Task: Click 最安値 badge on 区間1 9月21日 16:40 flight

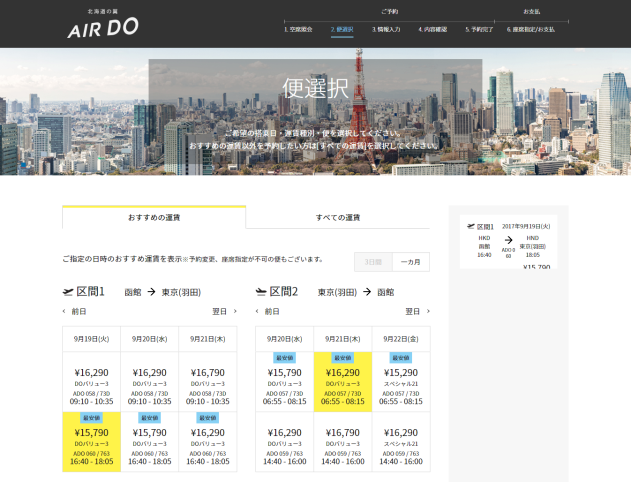Action: click(208, 418)
